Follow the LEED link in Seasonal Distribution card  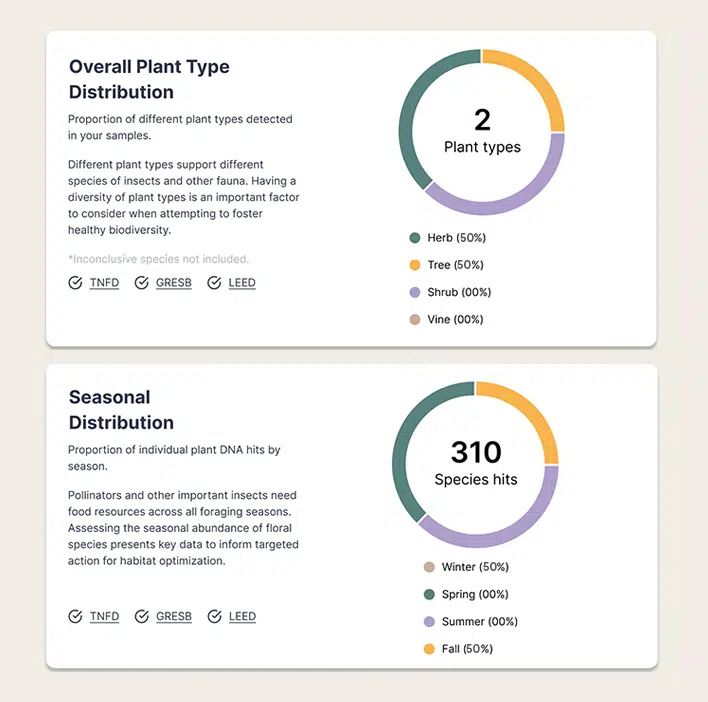pyautogui.click(x=242, y=616)
